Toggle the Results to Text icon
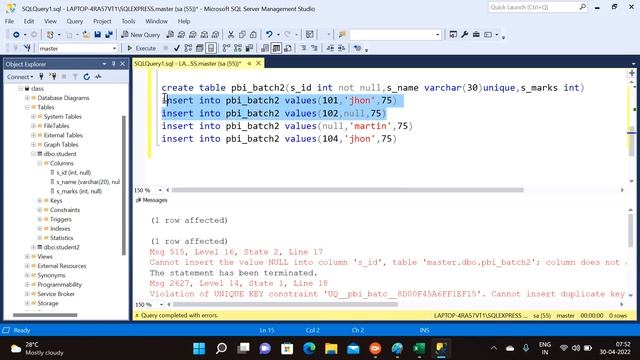This screenshot has height=360, width=640. [265, 48]
